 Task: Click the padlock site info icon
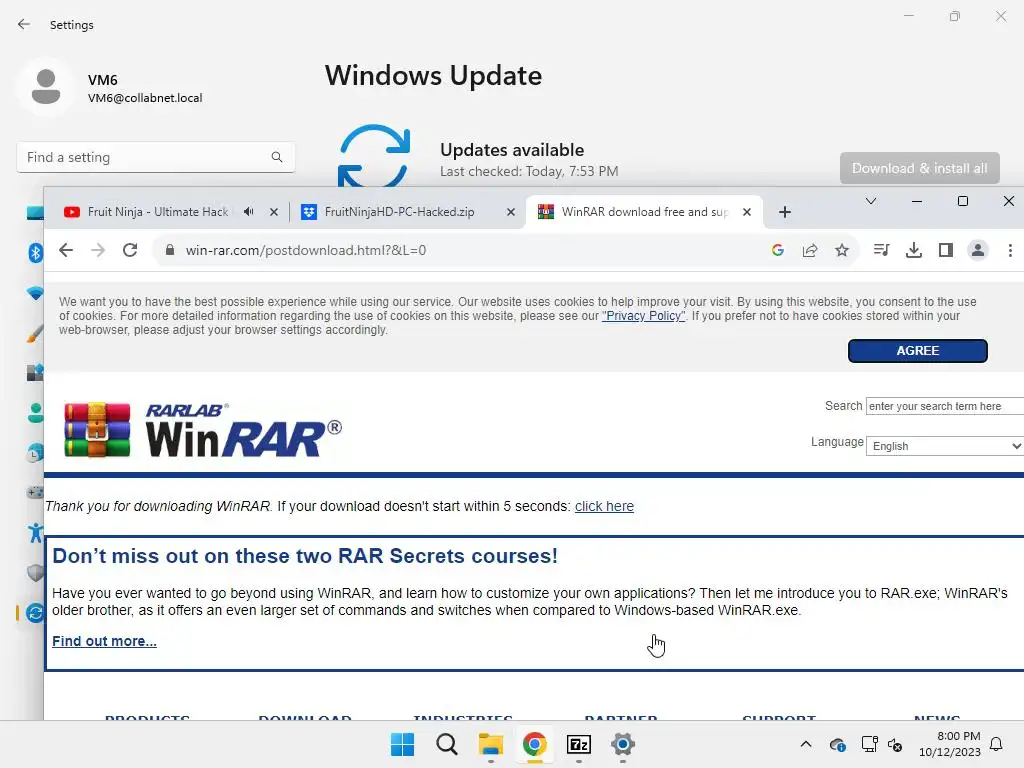pos(170,250)
